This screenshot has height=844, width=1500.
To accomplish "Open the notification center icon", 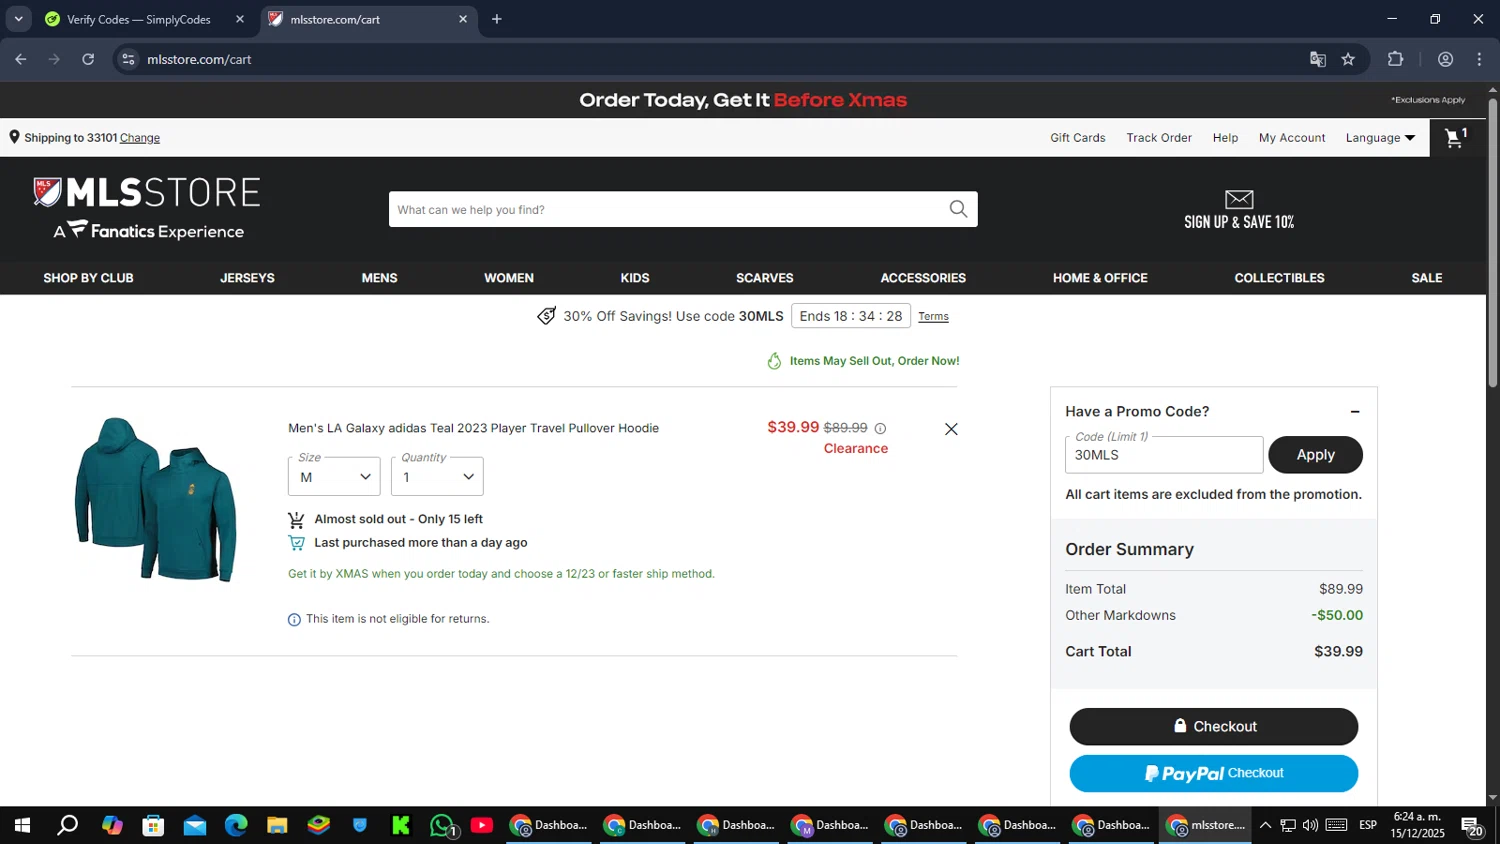I will 1472,826.
